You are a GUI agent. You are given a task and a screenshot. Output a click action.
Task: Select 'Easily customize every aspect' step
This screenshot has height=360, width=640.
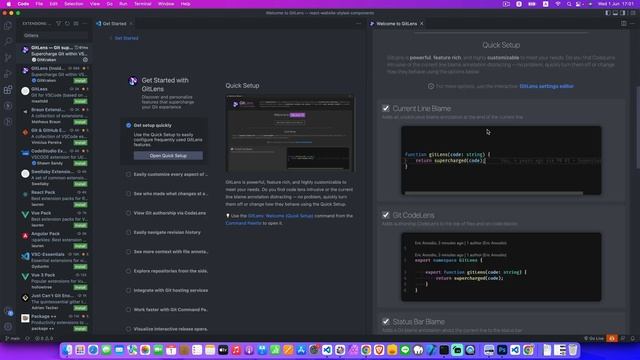tap(167, 174)
